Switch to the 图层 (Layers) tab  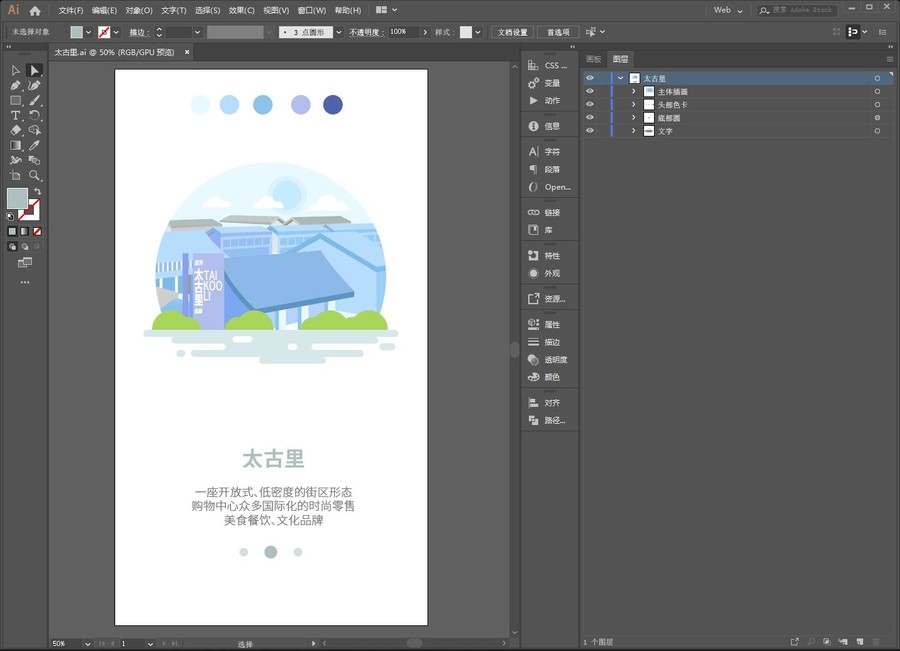click(x=620, y=59)
